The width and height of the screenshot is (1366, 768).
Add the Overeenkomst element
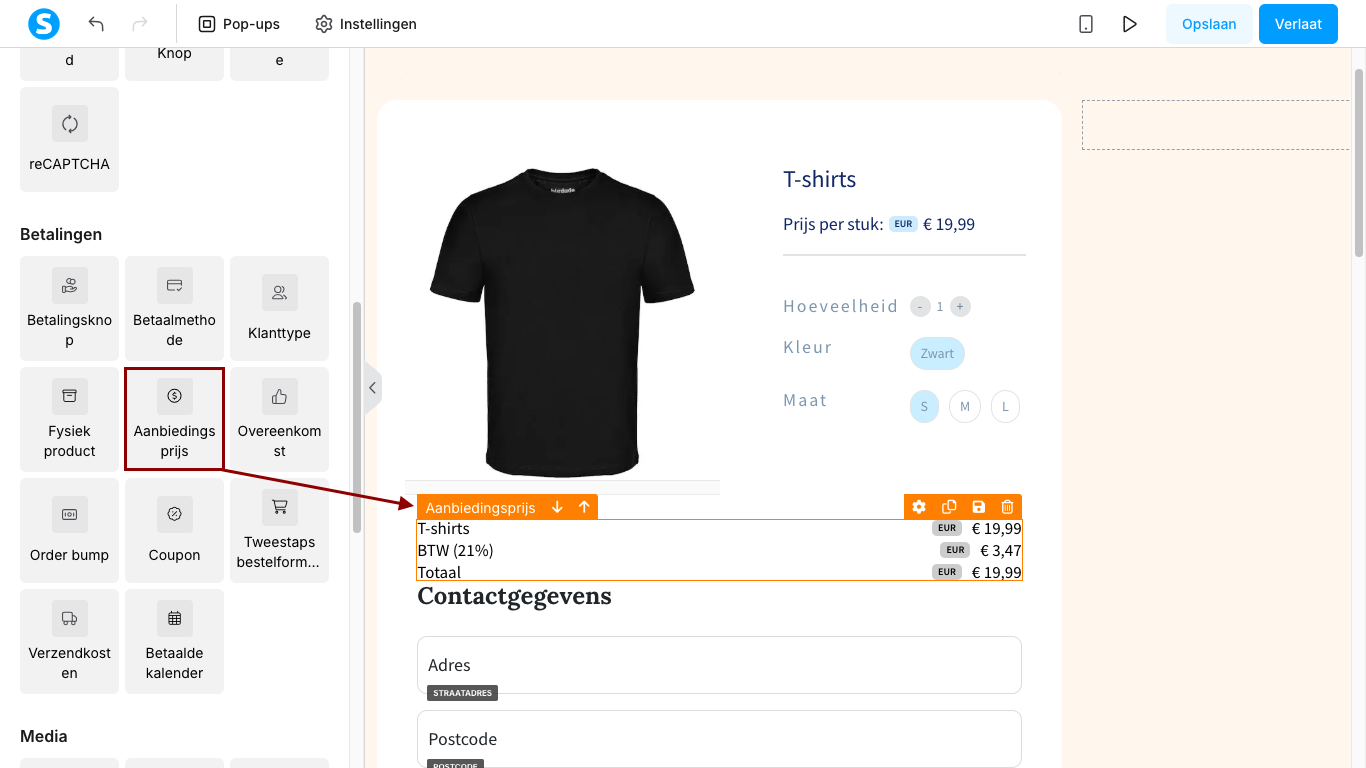tap(279, 419)
